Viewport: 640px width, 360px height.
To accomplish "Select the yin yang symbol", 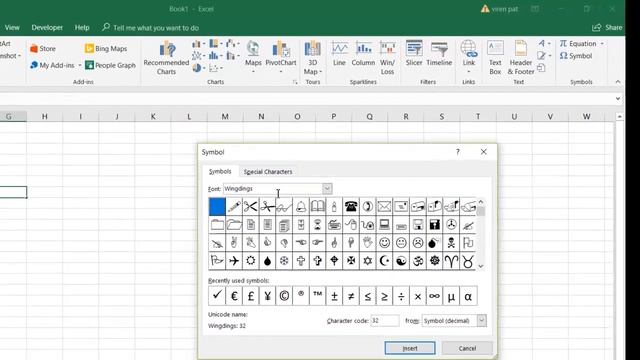I will pos(401,260).
